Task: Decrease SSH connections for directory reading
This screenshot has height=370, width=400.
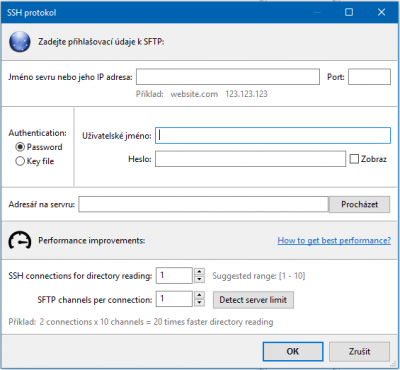Action: (199, 279)
